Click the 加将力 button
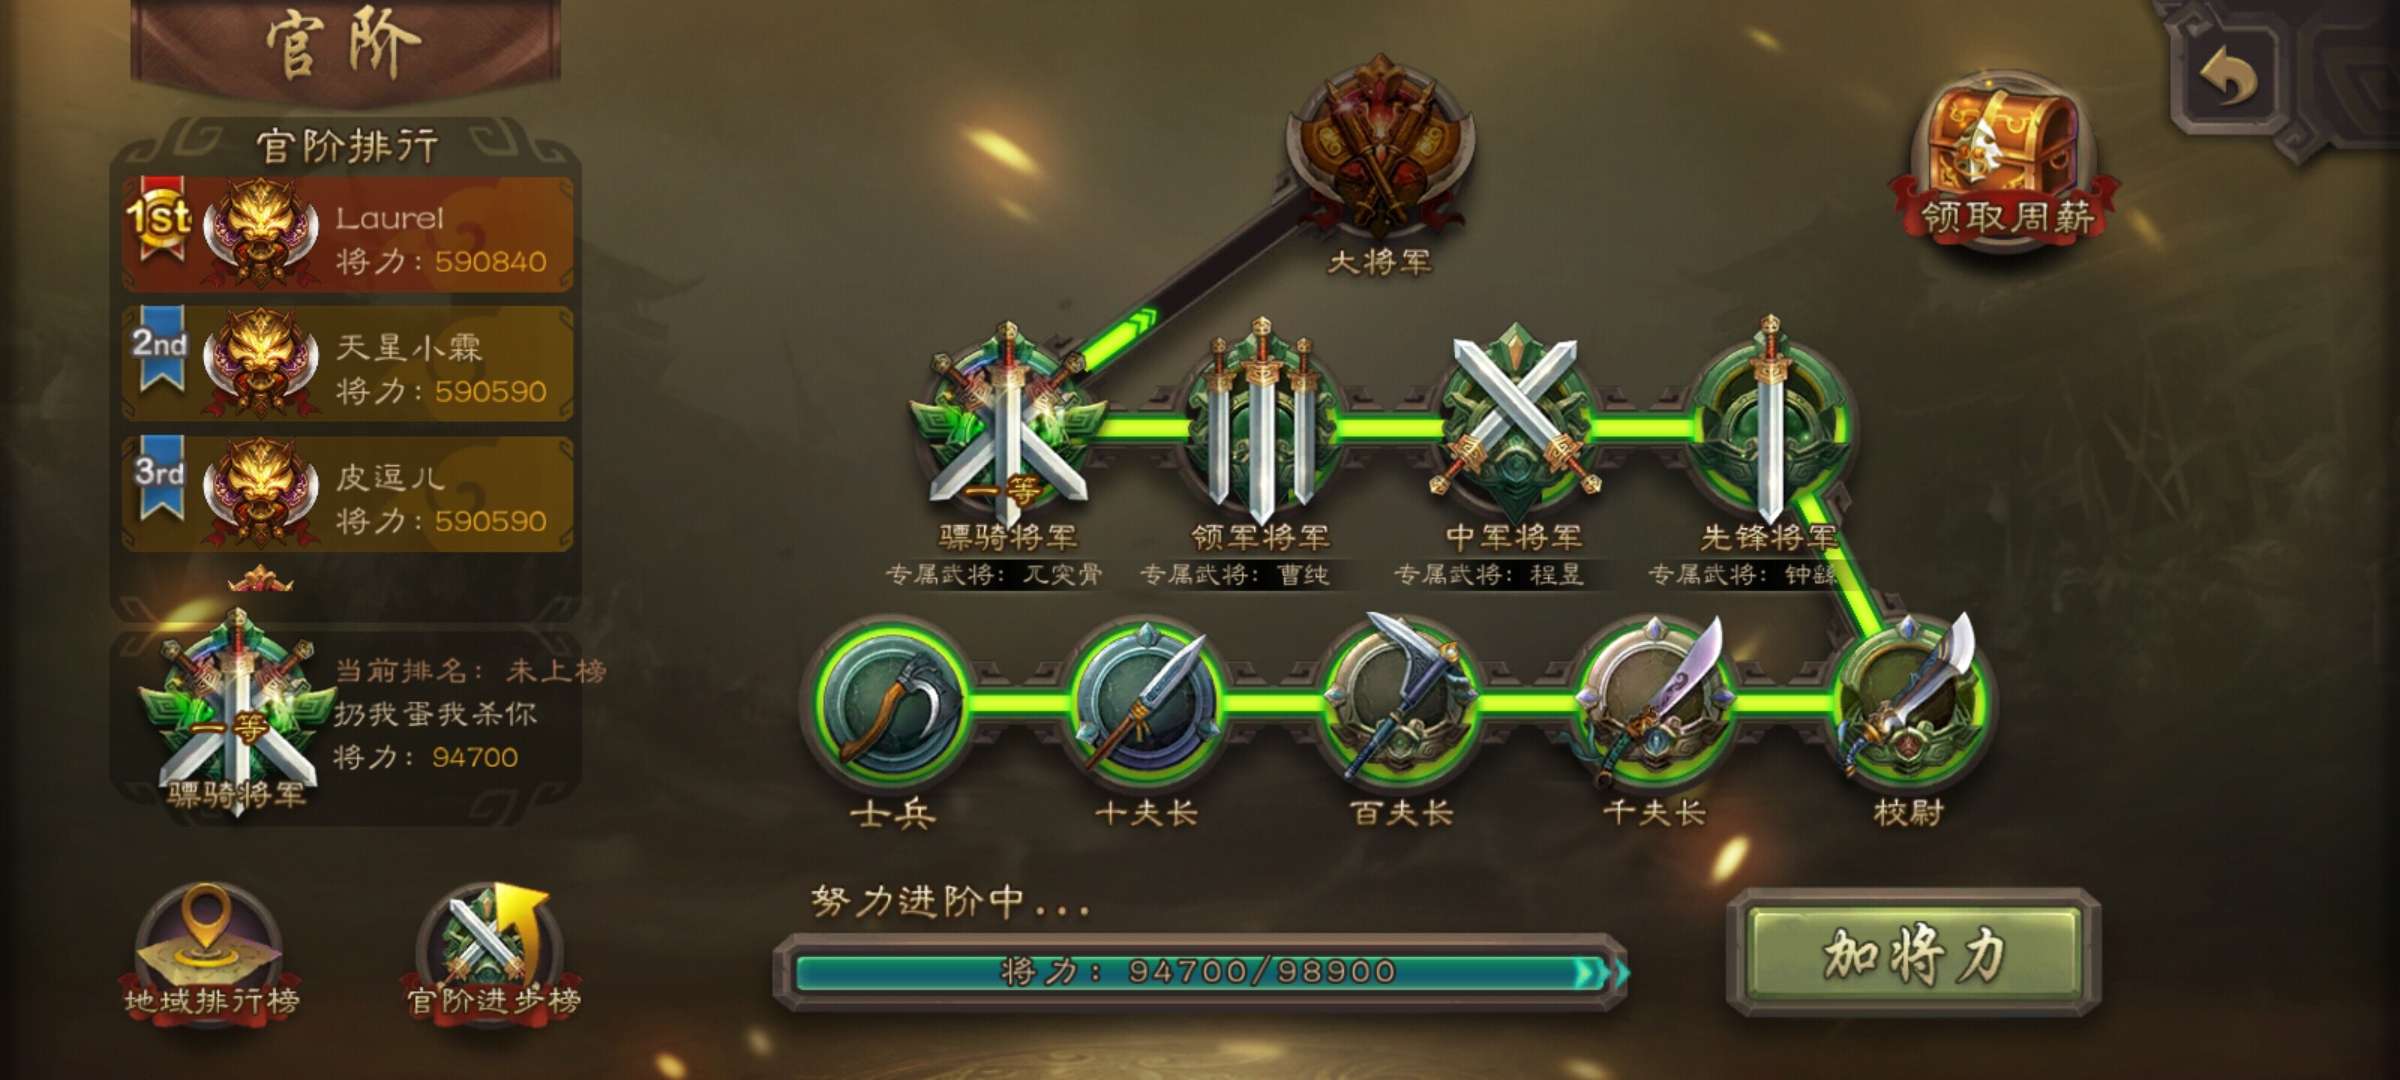2400x1080 pixels. pos(1913,953)
